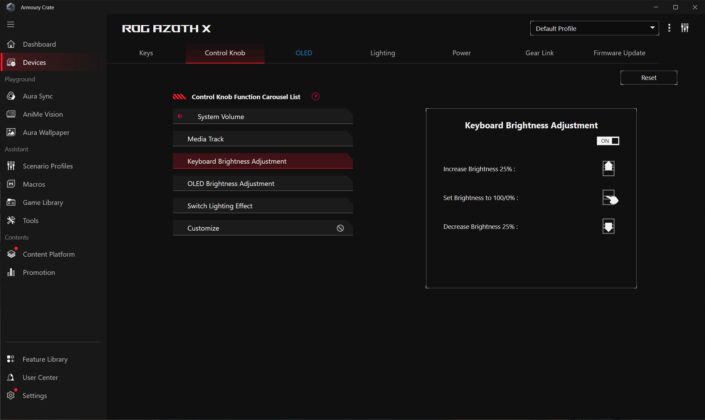Select the Devices sidebar icon
The height and width of the screenshot is (420, 705).
[11, 62]
